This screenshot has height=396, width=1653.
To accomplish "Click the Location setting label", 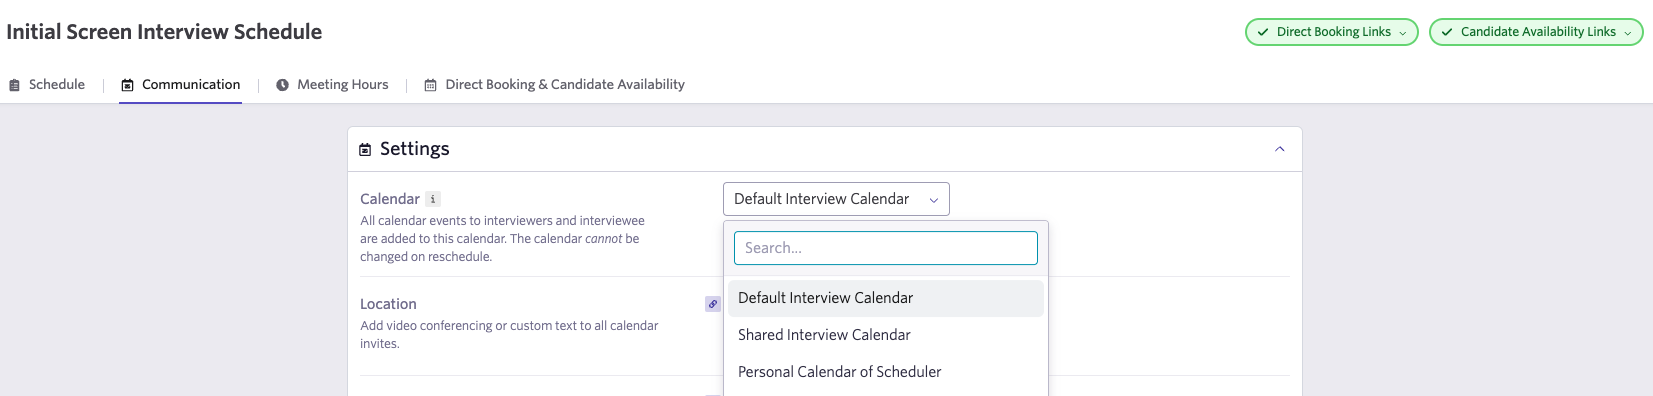I will 388,304.
